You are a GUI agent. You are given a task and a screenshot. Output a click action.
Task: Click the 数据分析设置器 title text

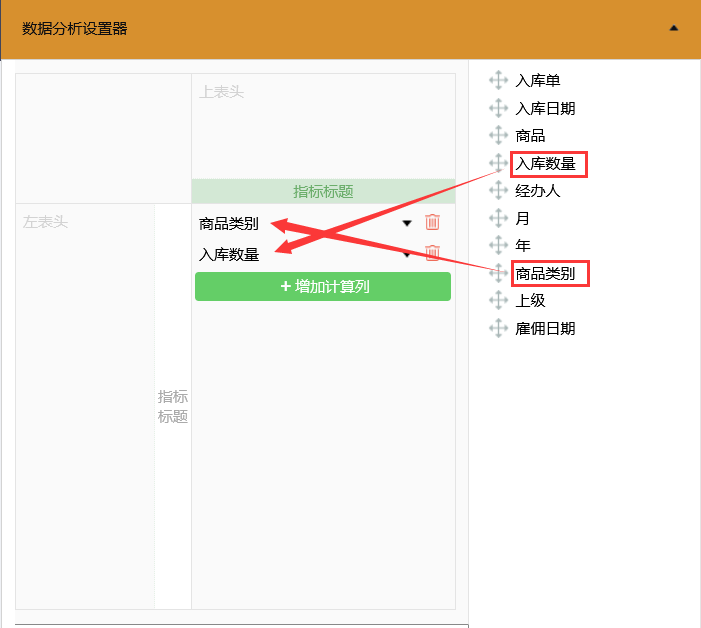(75, 29)
